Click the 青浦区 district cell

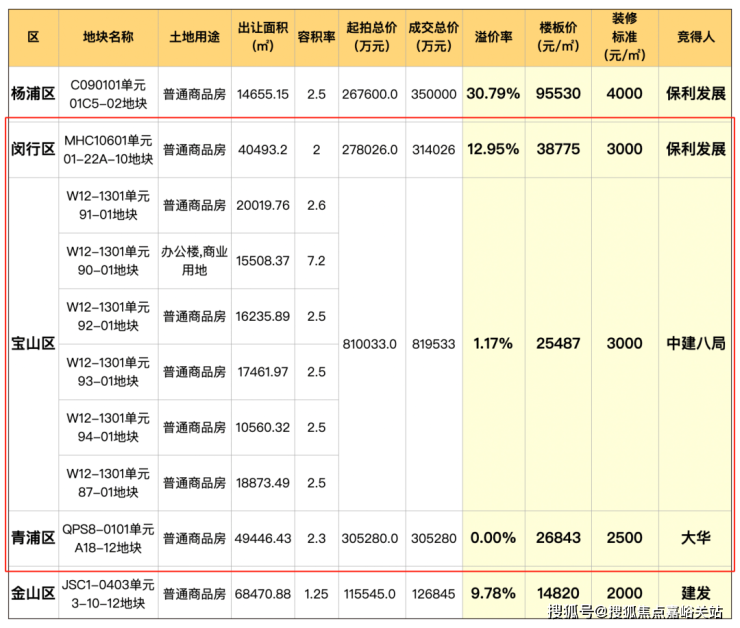32,538
